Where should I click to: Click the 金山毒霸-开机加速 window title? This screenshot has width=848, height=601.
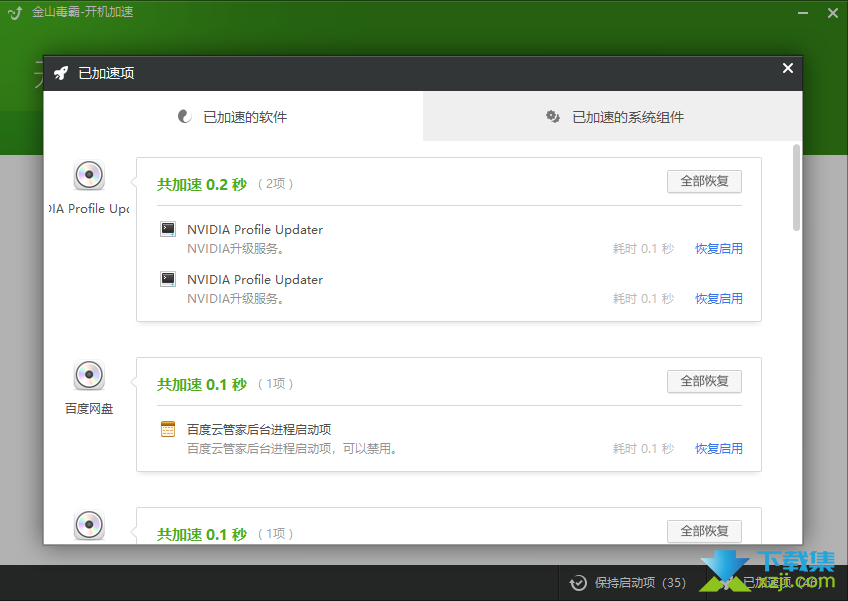(83, 12)
